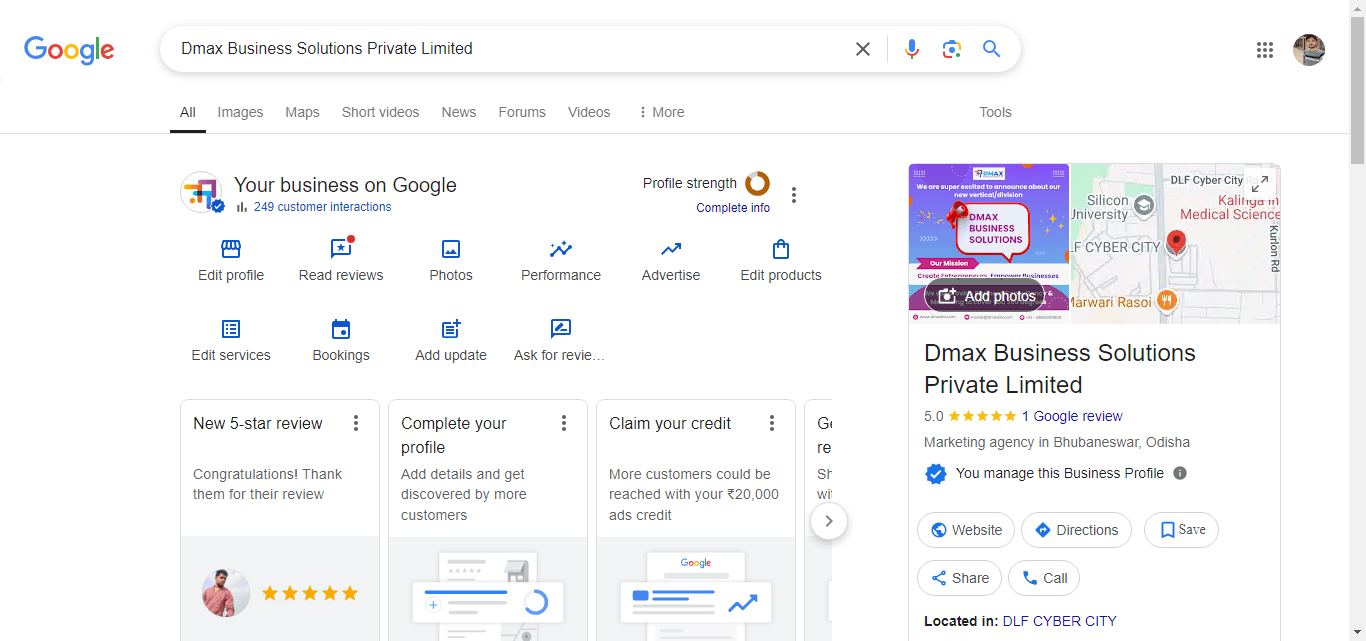Switch to the Forums tab
Viewport: 1366px width, 641px height.
pyautogui.click(x=522, y=112)
